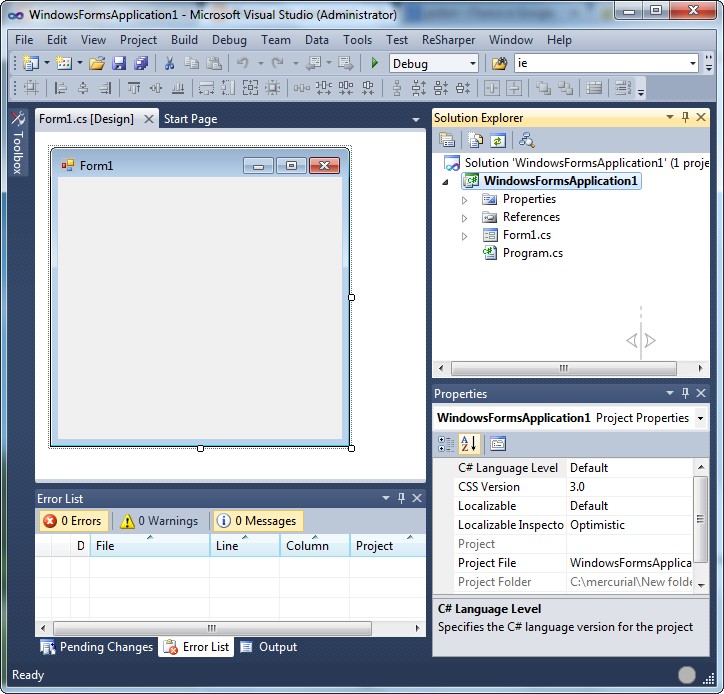Screen dimensions: 724x694
Task: Expand the References node
Action: (465, 218)
